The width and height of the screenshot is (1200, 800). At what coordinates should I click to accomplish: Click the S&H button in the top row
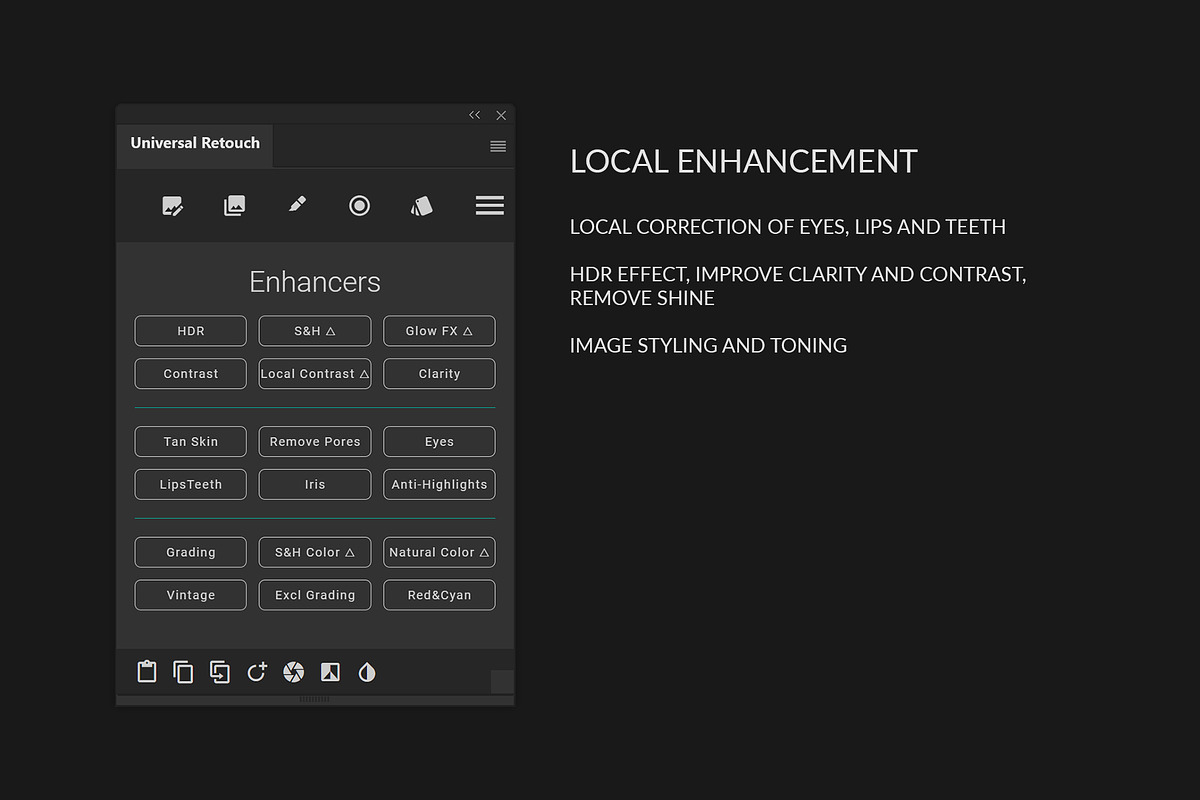click(x=315, y=331)
